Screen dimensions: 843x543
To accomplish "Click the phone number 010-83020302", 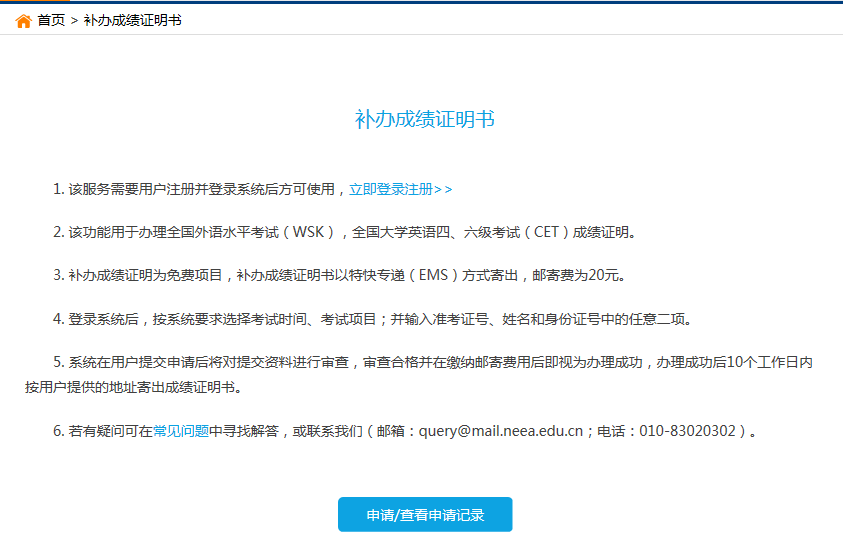I will [687, 431].
